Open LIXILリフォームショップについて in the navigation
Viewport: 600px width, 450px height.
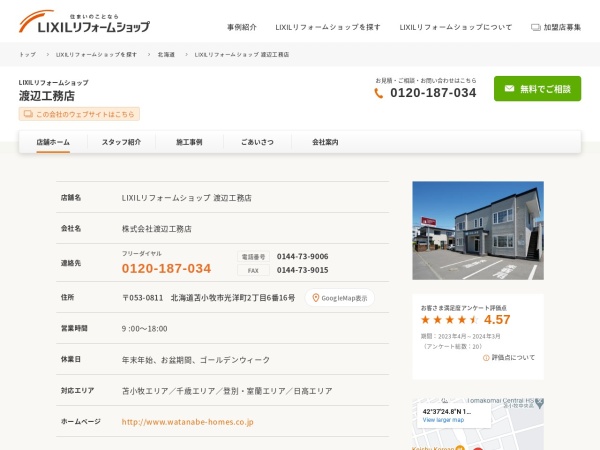455,27
